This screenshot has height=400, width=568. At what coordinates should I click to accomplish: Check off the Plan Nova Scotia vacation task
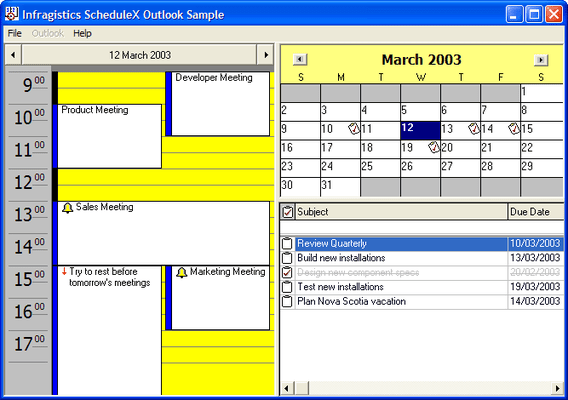click(x=287, y=301)
